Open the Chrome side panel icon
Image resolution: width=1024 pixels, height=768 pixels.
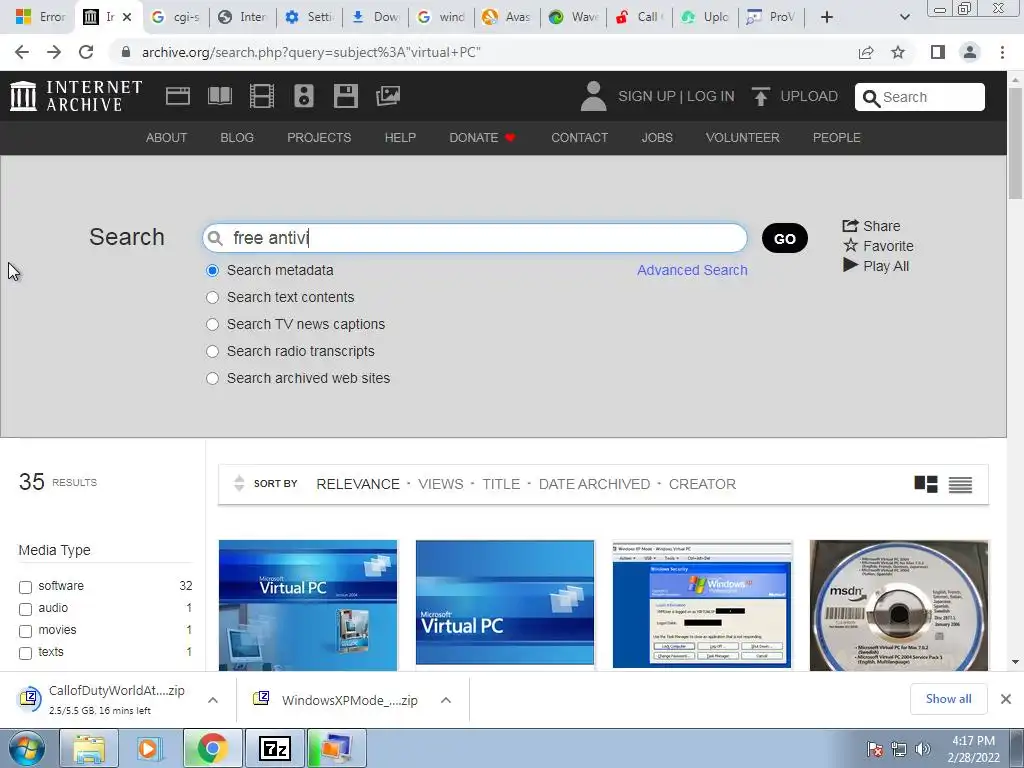point(938,52)
